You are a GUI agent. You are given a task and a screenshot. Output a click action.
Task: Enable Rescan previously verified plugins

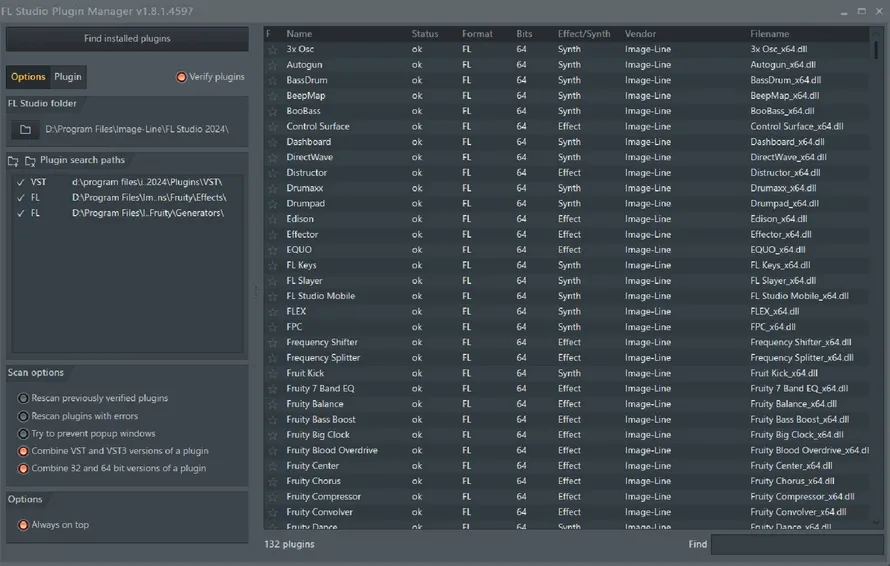point(23,398)
